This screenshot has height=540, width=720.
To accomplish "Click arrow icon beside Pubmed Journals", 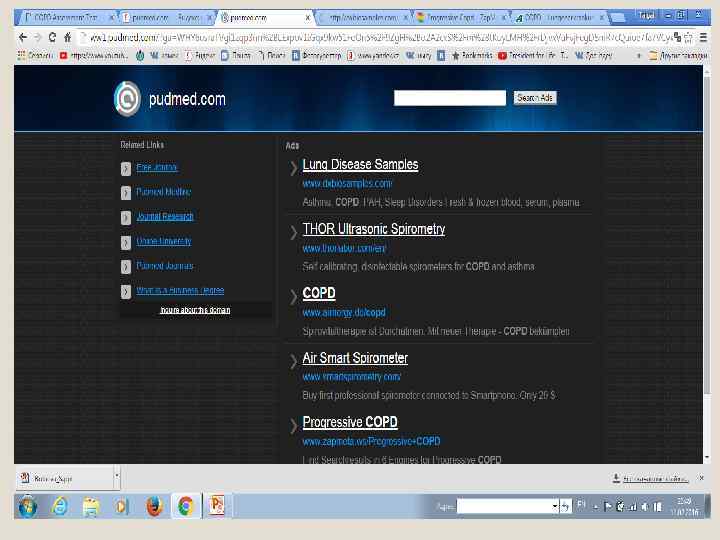I will click(x=126, y=267).
